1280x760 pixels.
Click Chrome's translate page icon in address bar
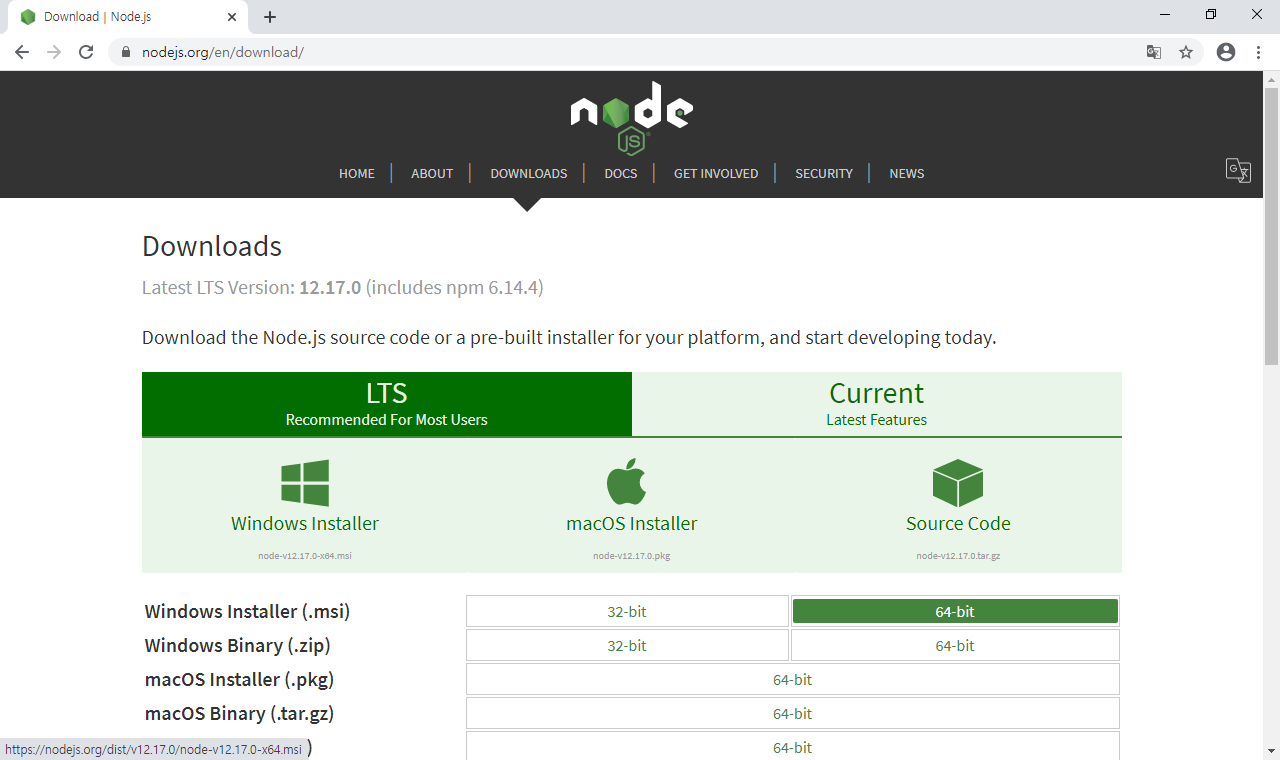click(1154, 52)
